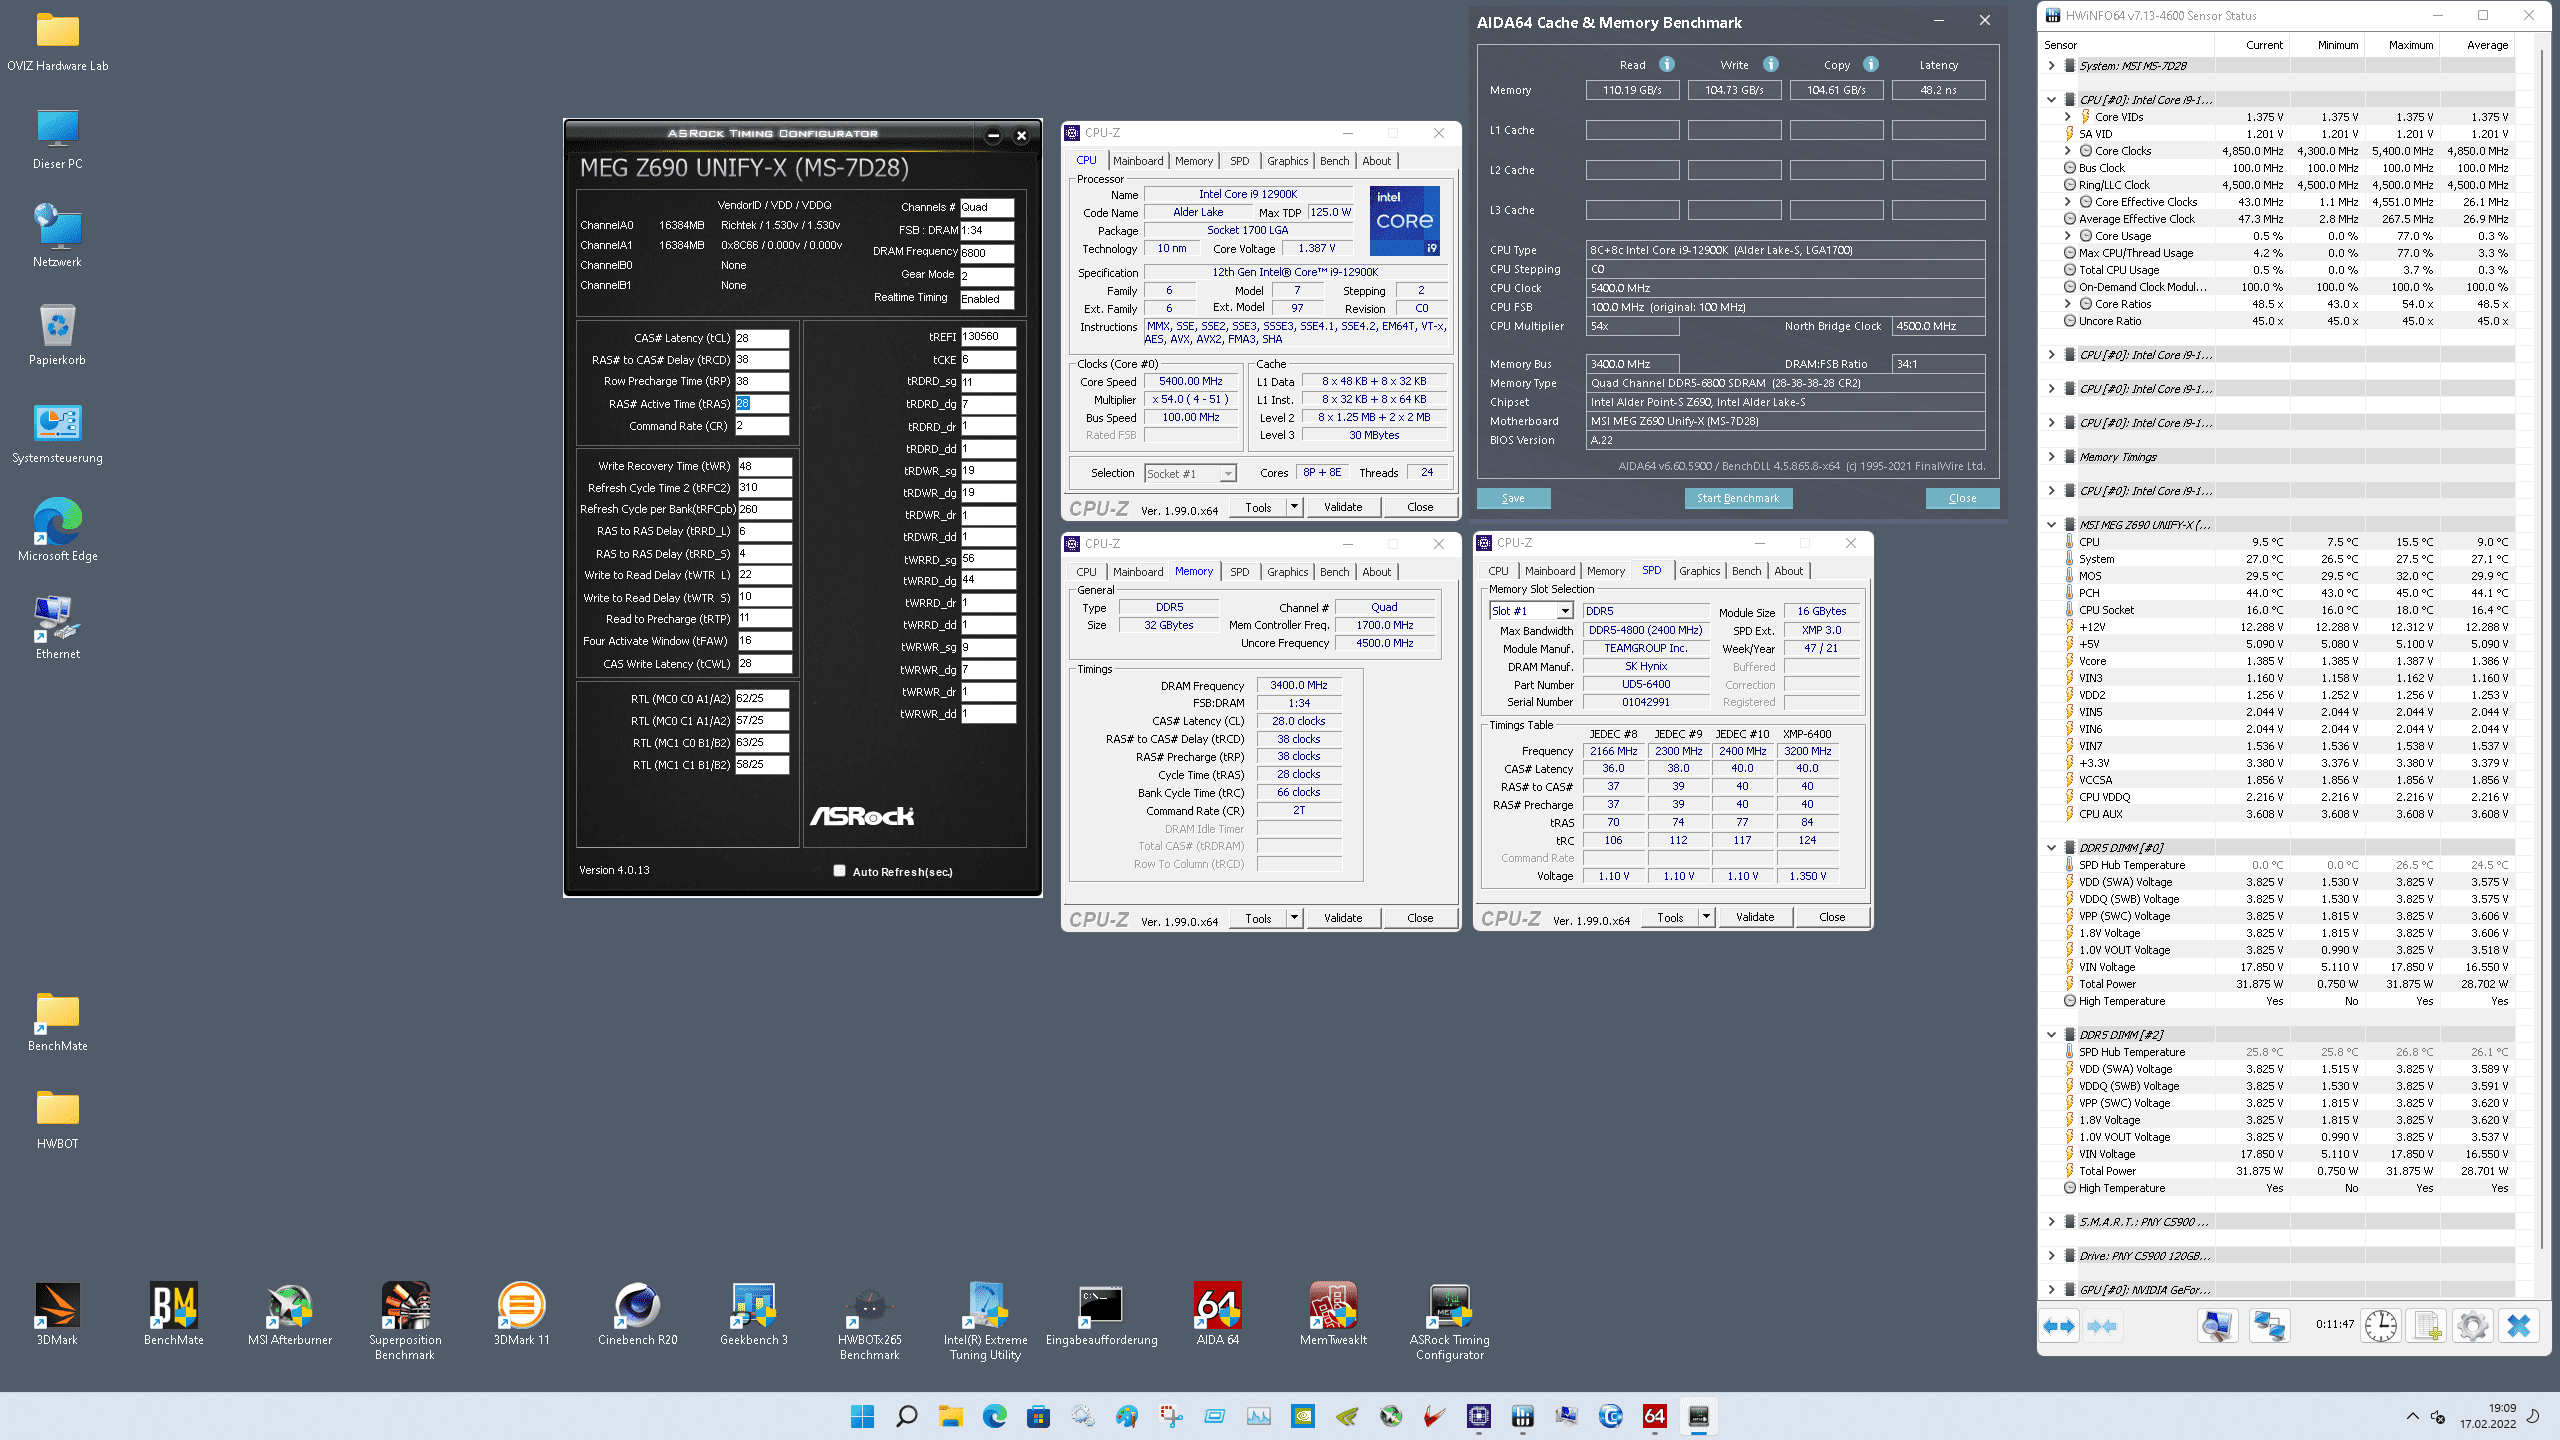
Task: Switch to Mainboard tab in top CPU-Z
Action: (x=1138, y=161)
